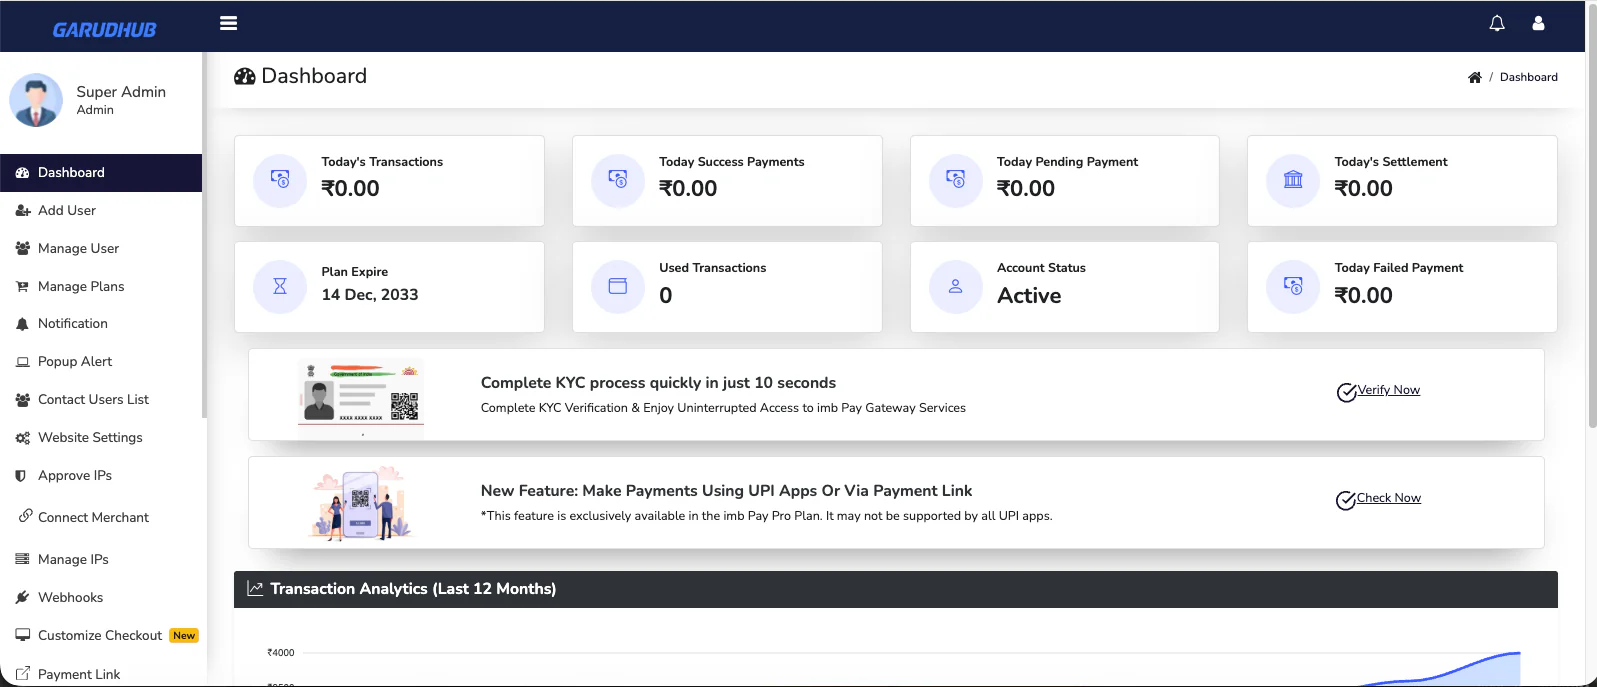Open the notifications bell icon
This screenshot has height=687, width=1597.
1496,23
